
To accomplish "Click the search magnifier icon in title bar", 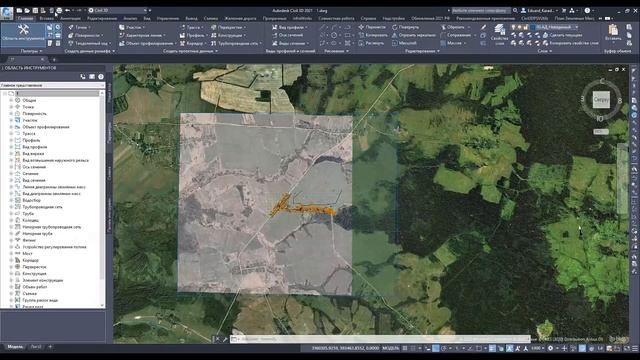I will pyautogui.click(x=515, y=11).
